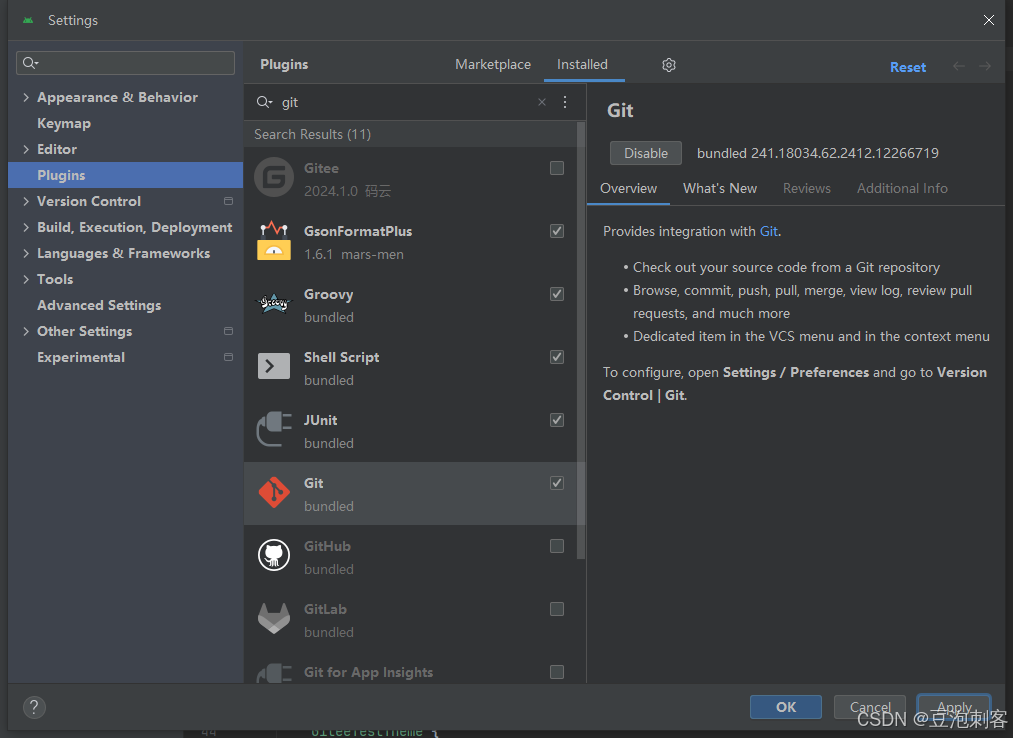
Task: Enable the Gitee plugin checkbox
Action: coord(556,167)
